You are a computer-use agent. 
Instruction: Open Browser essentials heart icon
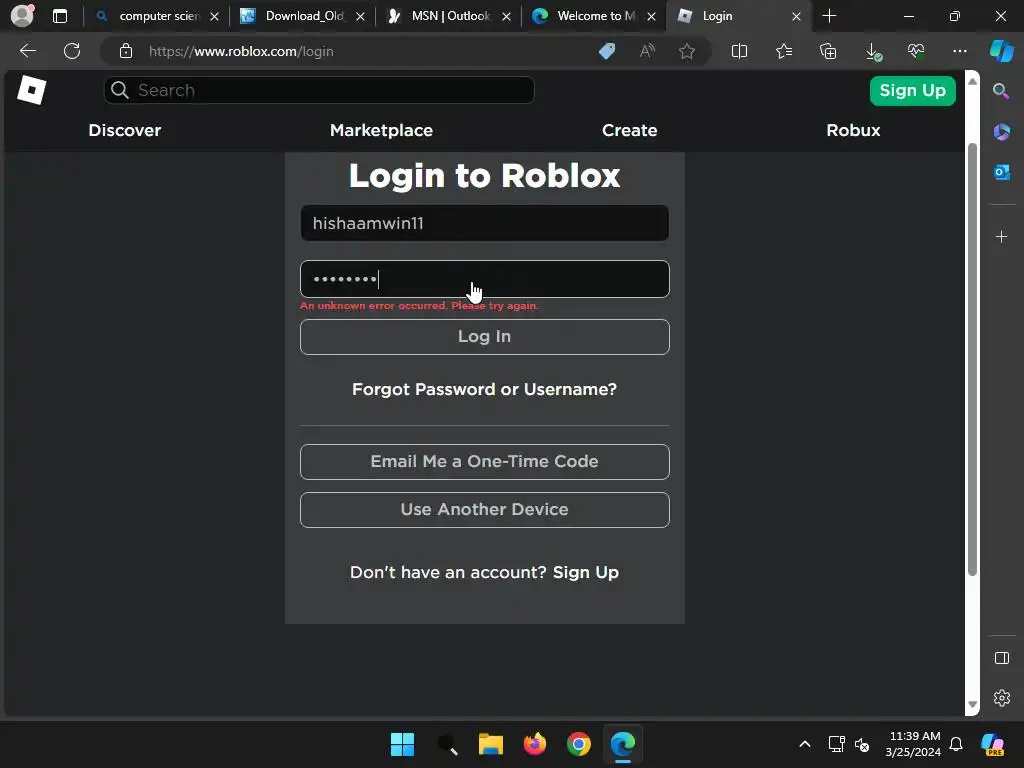click(916, 51)
